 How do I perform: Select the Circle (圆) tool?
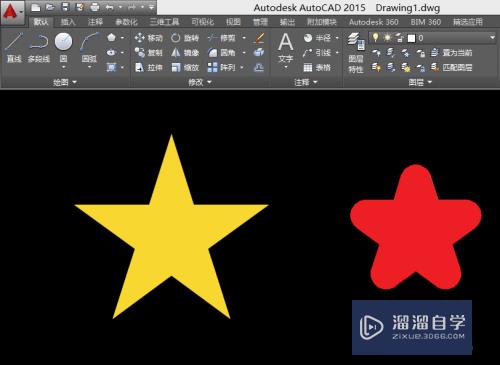63,47
